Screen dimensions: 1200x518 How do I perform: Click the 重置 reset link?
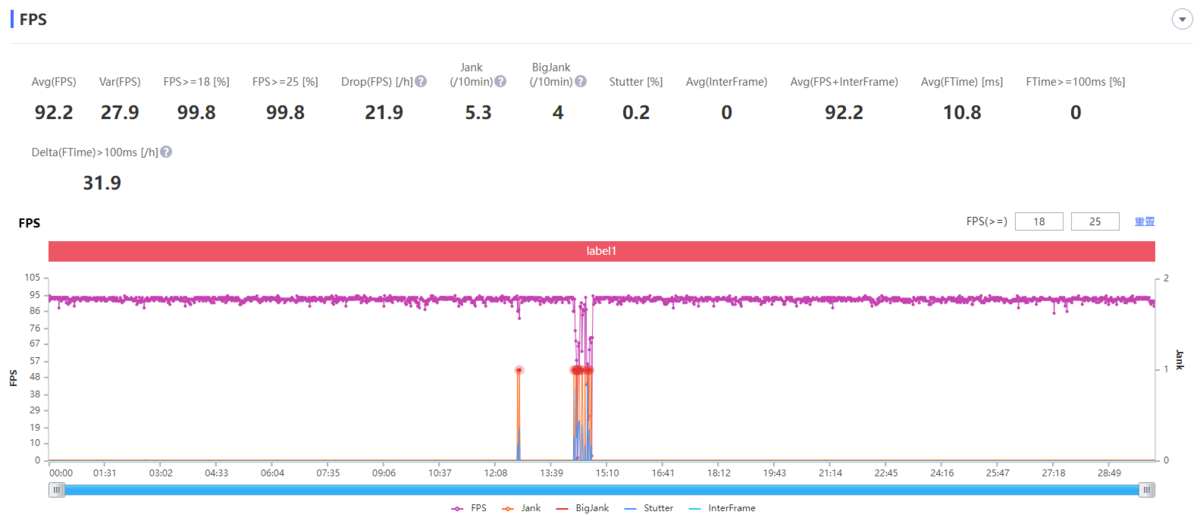click(x=1144, y=222)
